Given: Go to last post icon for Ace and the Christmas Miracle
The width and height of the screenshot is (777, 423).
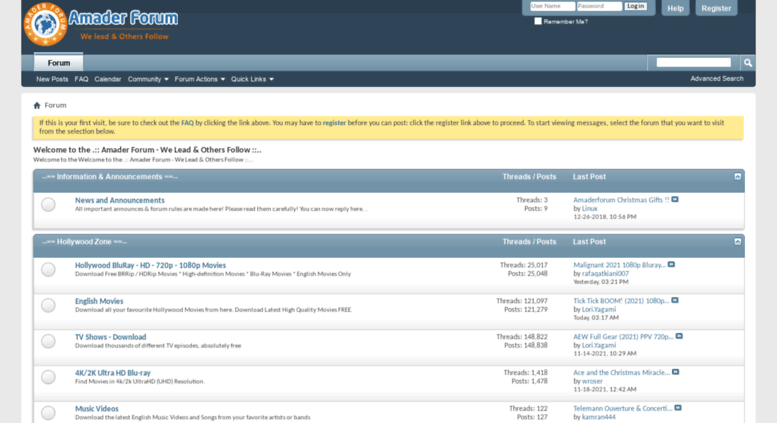Looking at the screenshot, I should [x=675, y=372].
